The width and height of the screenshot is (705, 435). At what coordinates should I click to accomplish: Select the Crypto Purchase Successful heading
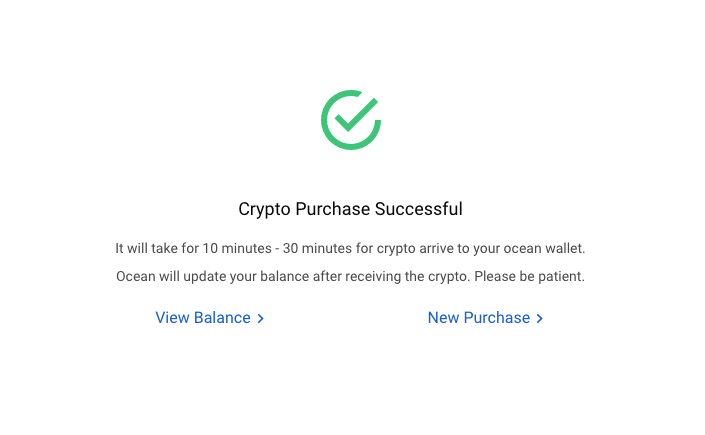tap(350, 209)
